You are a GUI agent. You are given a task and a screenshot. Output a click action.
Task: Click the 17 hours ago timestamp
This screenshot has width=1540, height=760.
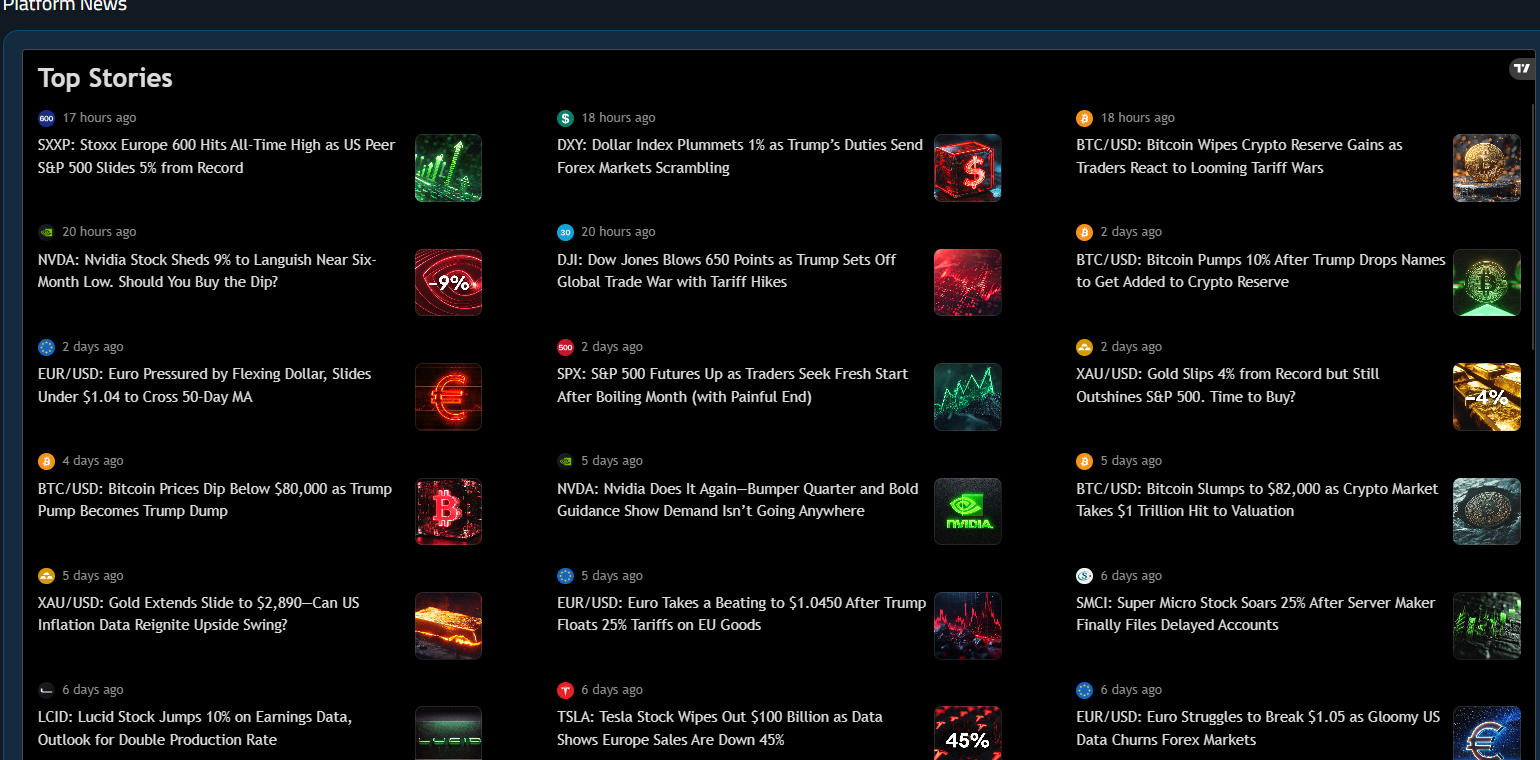99,118
